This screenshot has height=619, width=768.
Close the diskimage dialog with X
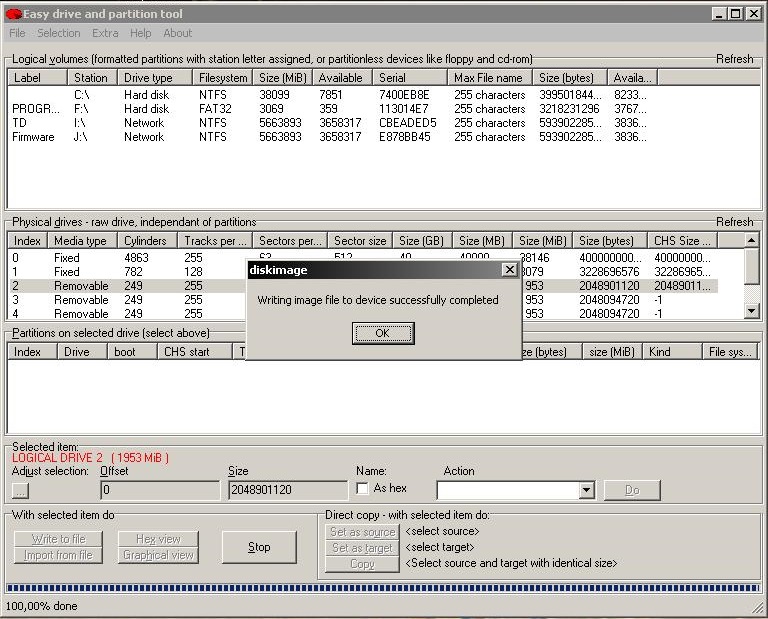click(509, 270)
